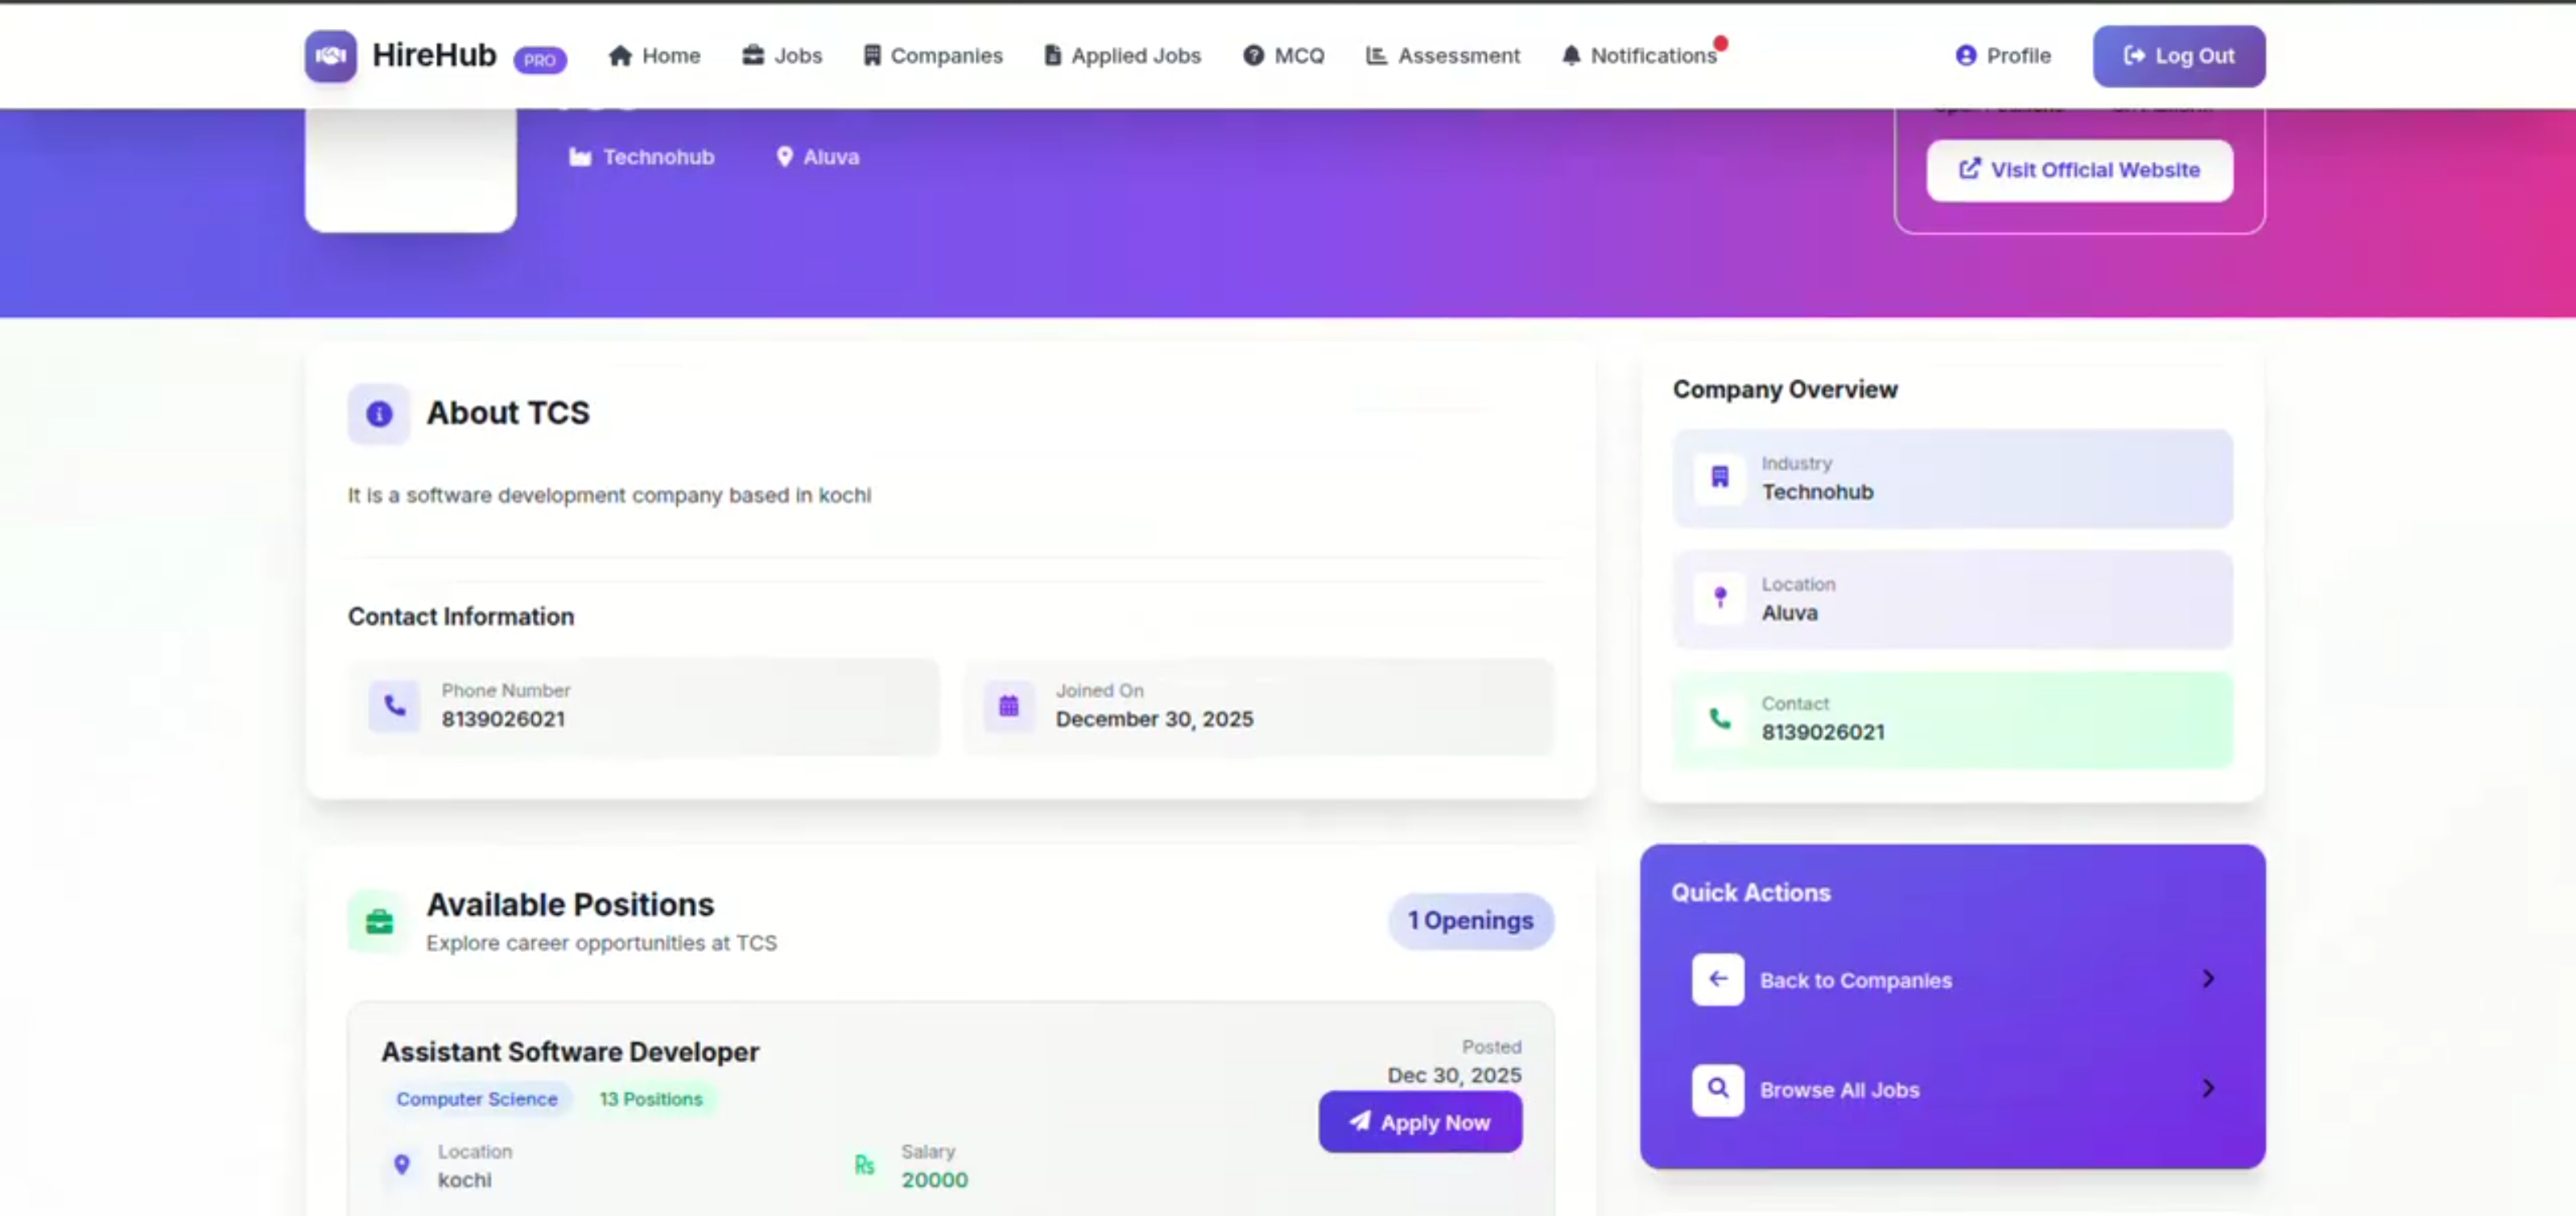
Task: Click the left arrow icon for Back to Companies
Action: point(1717,980)
